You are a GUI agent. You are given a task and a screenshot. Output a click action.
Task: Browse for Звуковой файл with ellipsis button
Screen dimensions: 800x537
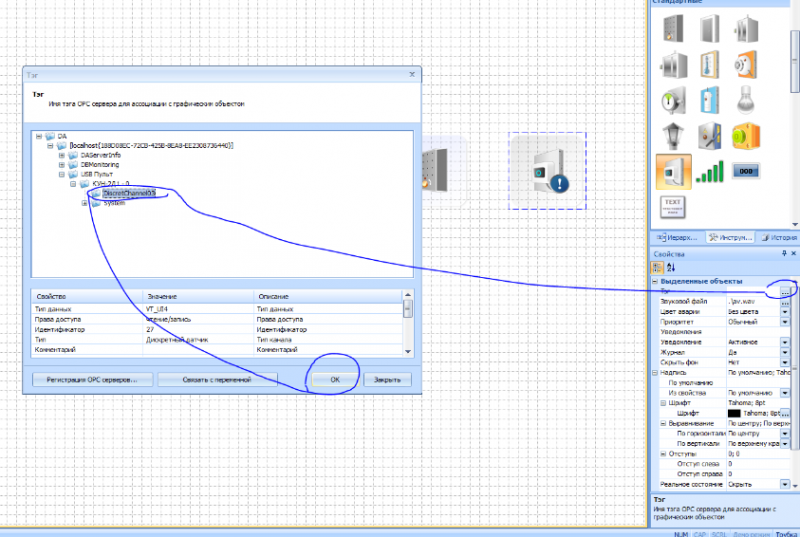pos(785,302)
